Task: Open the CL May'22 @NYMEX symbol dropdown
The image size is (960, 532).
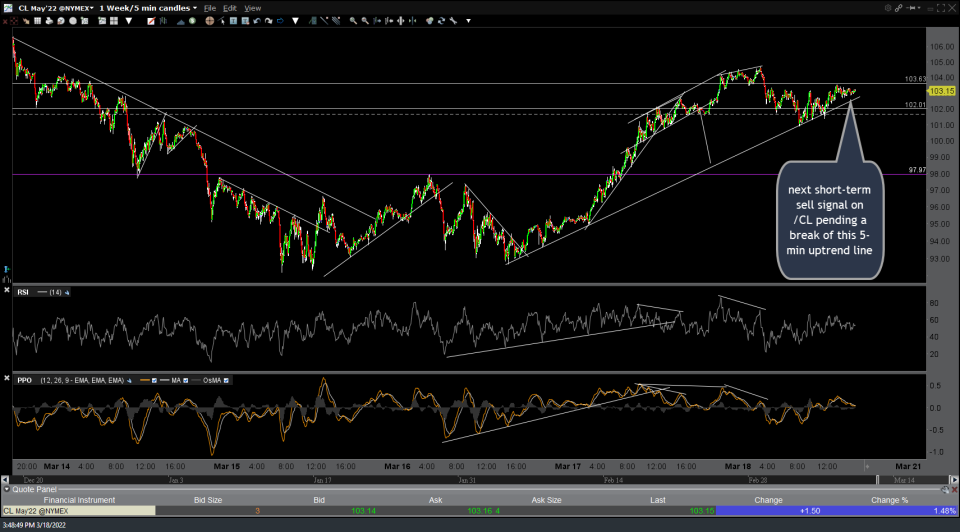Action: point(56,8)
